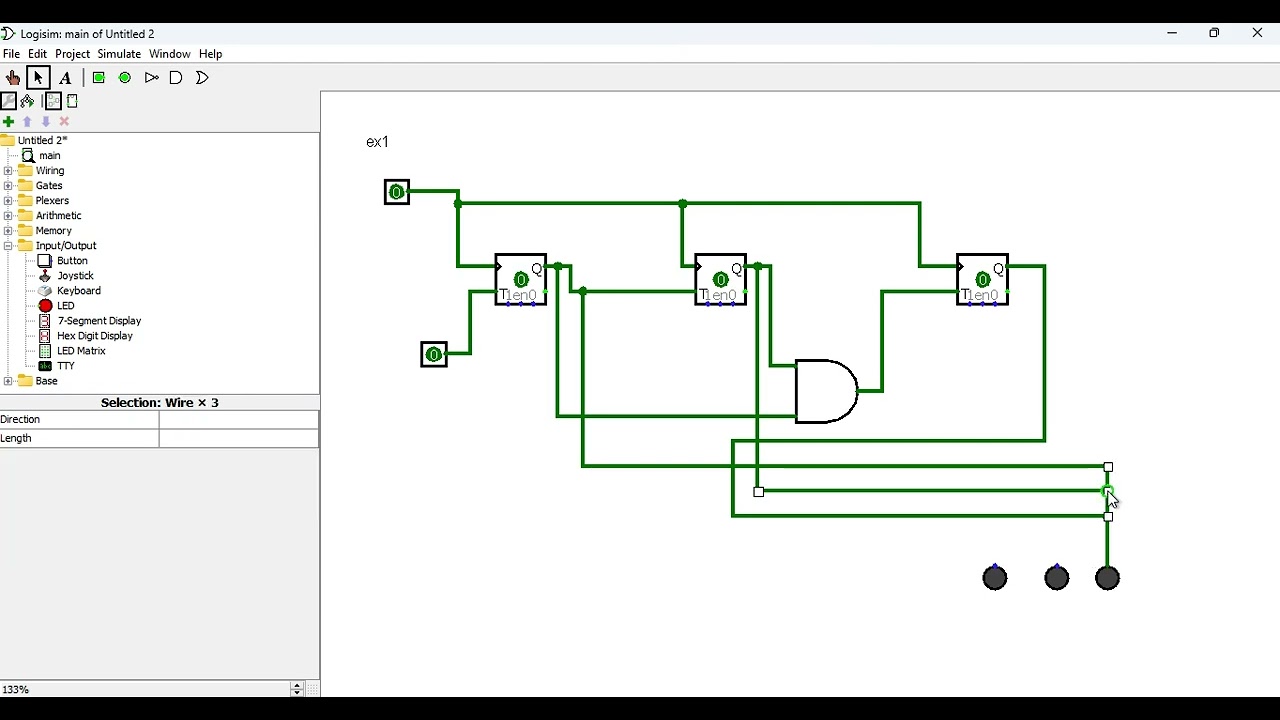Pick the NOT gate tool
This screenshot has height=720, width=1280.
click(151, 78)
